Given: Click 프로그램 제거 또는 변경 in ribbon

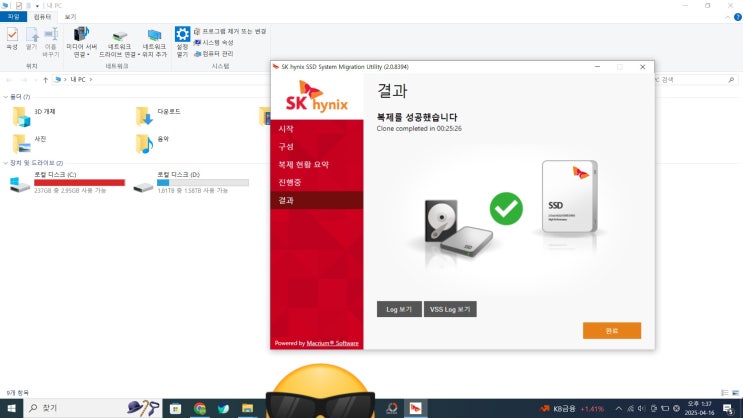Looking at the screenshot, I should coord(230,31).
